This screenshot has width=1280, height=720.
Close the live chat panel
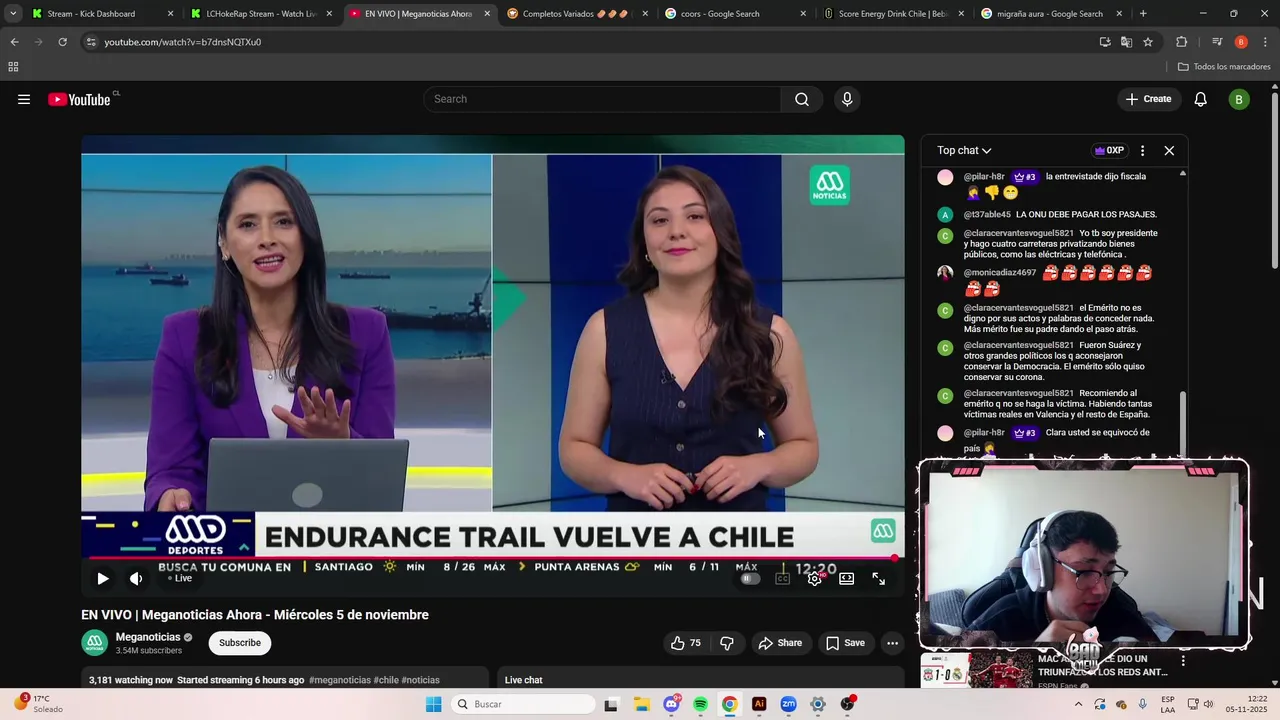pos(1169,151)
